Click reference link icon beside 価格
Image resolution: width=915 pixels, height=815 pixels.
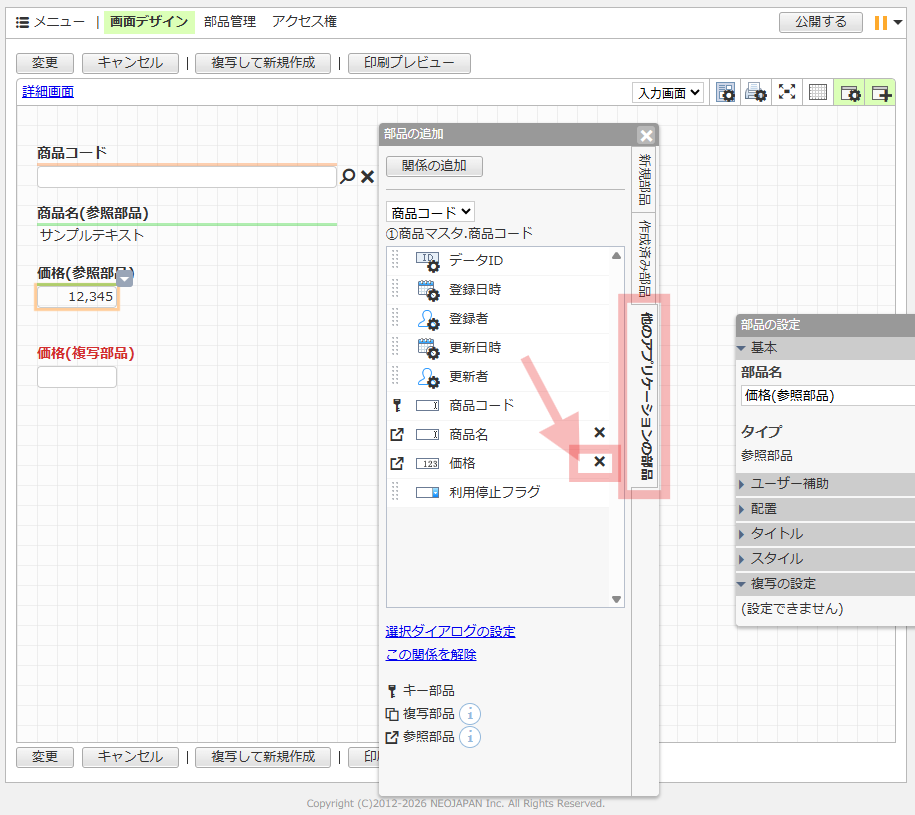point(397,463)
